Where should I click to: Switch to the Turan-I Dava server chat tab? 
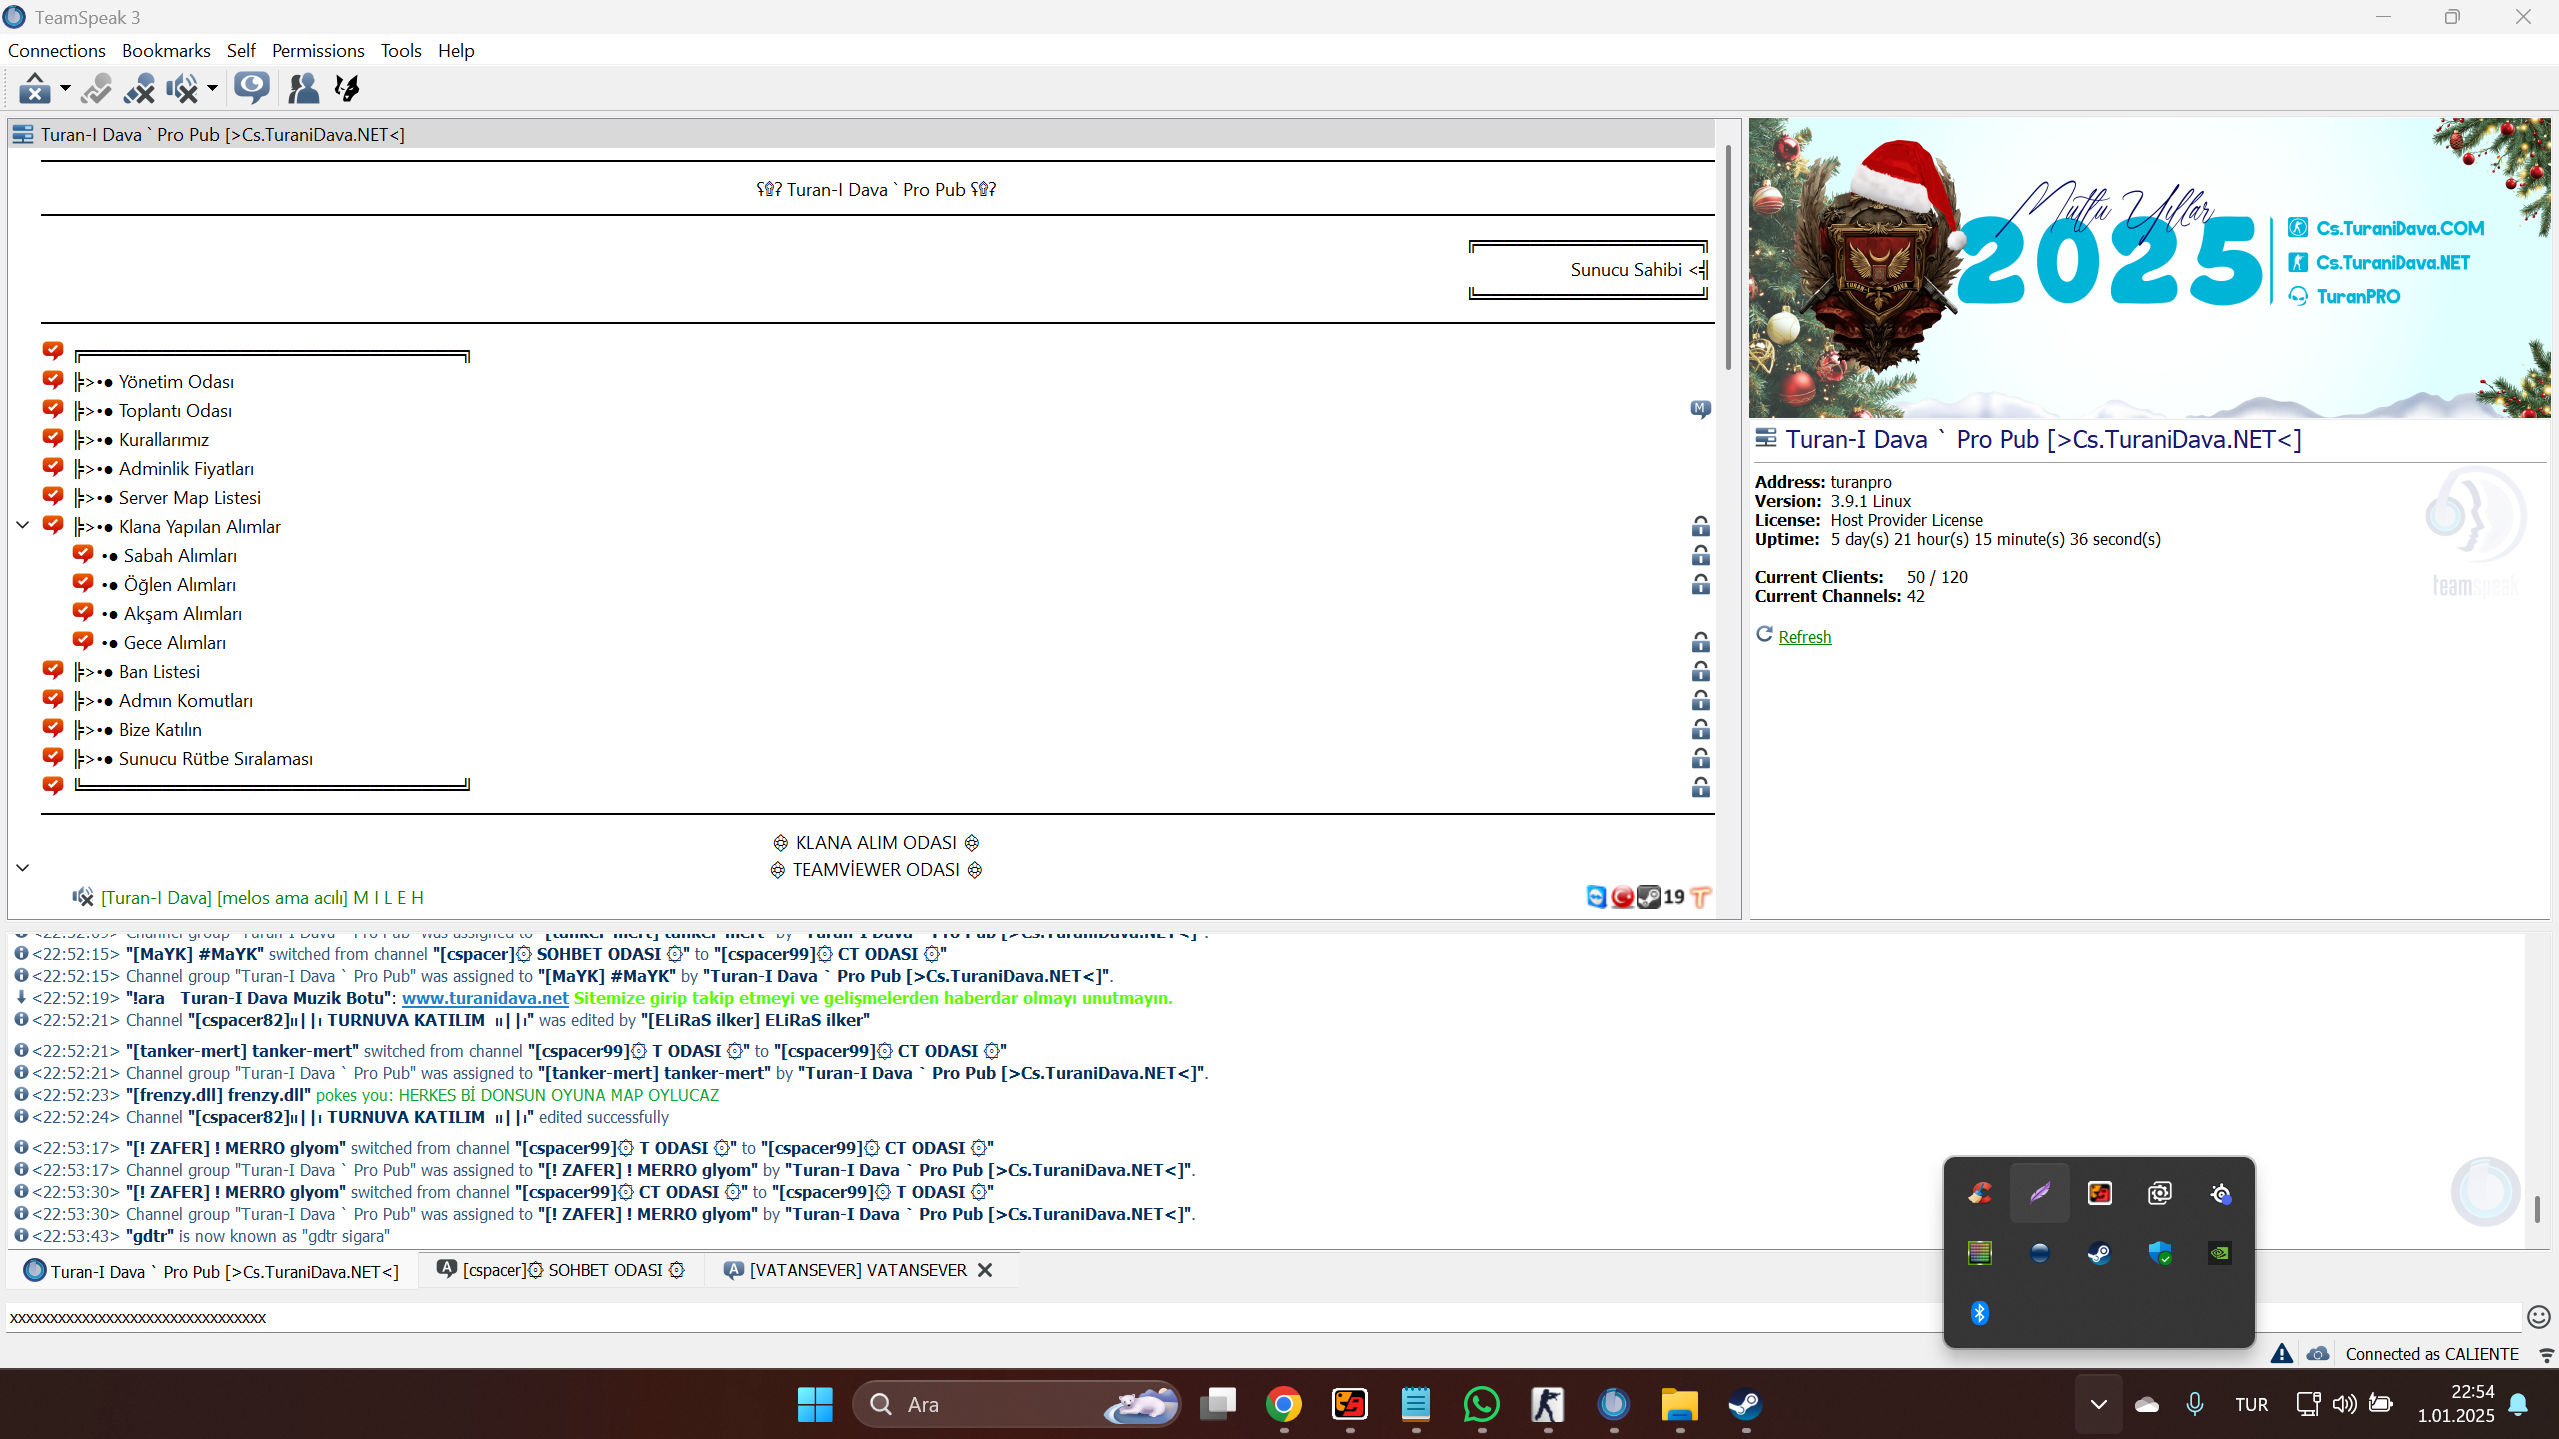point(212,1271)
